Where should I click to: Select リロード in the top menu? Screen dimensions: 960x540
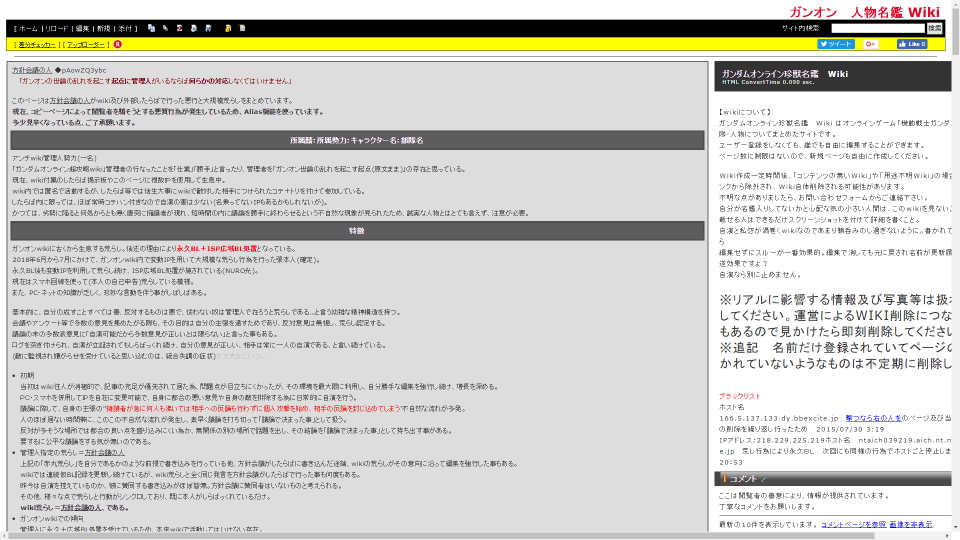[x=57, y=29]
